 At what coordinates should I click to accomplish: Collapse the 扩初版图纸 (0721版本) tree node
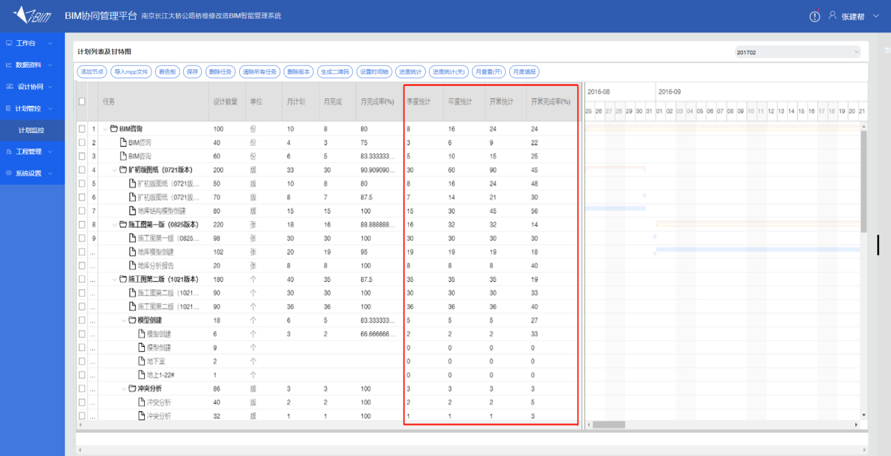point(114,170)
